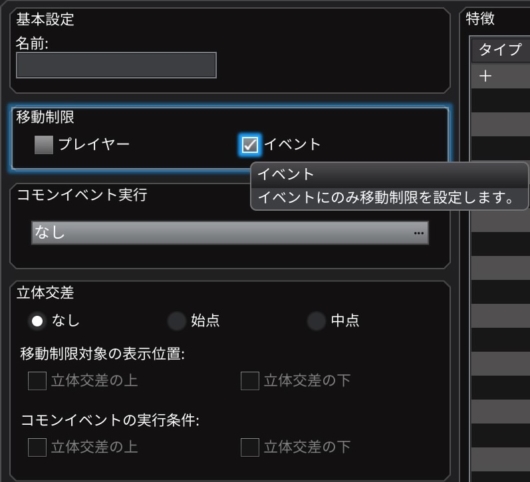
Task: Click the 特徴 panel title
Action: (x=480, y=19)
